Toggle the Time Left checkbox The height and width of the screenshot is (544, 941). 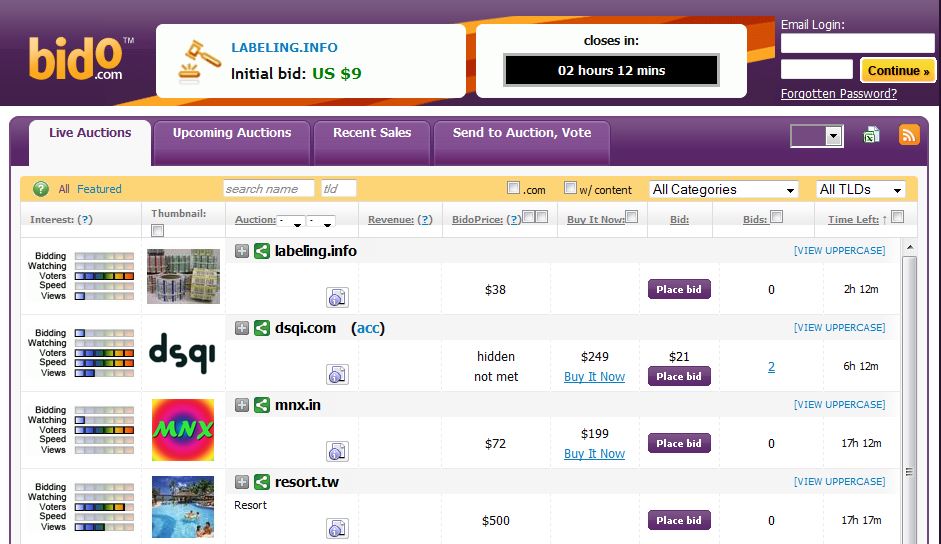(x=898, y=216)
